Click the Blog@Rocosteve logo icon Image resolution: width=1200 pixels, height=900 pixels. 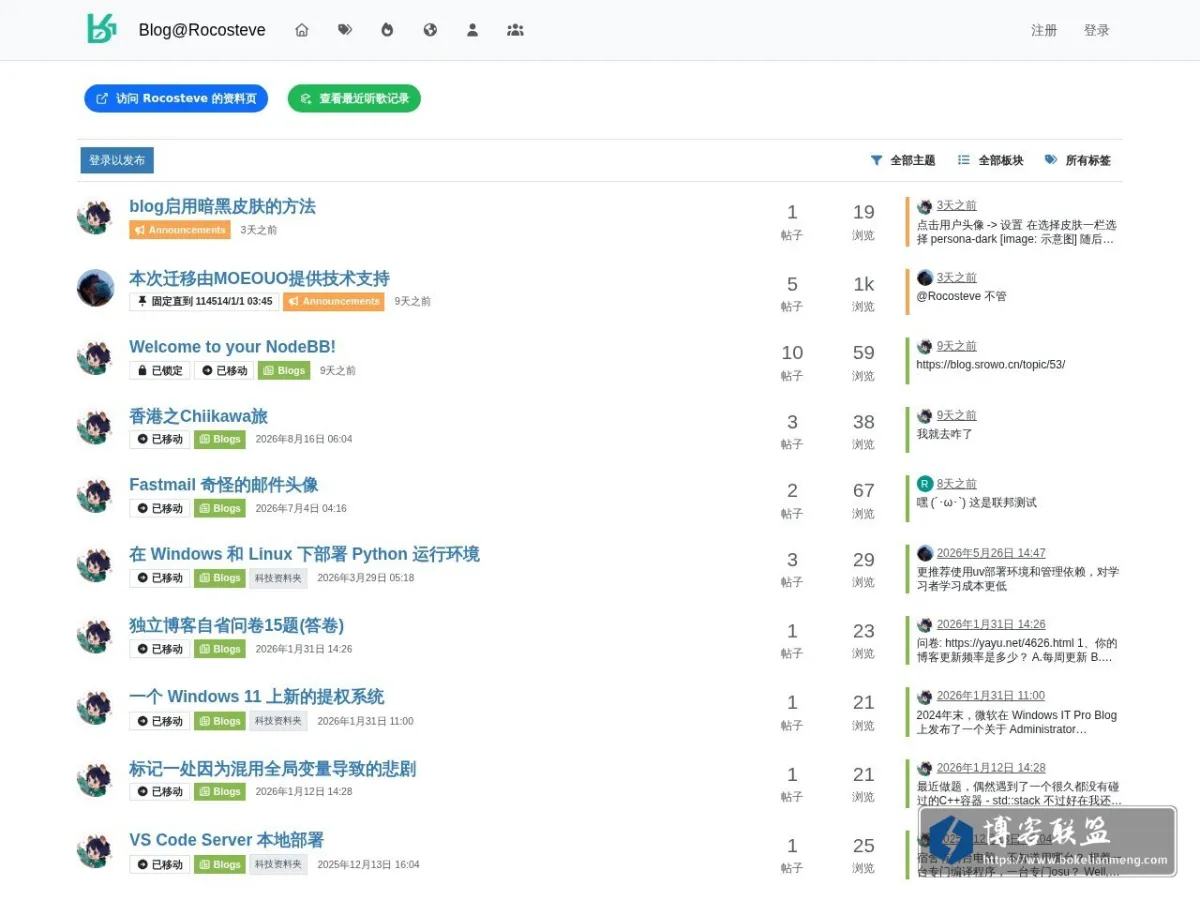point(102,29)
